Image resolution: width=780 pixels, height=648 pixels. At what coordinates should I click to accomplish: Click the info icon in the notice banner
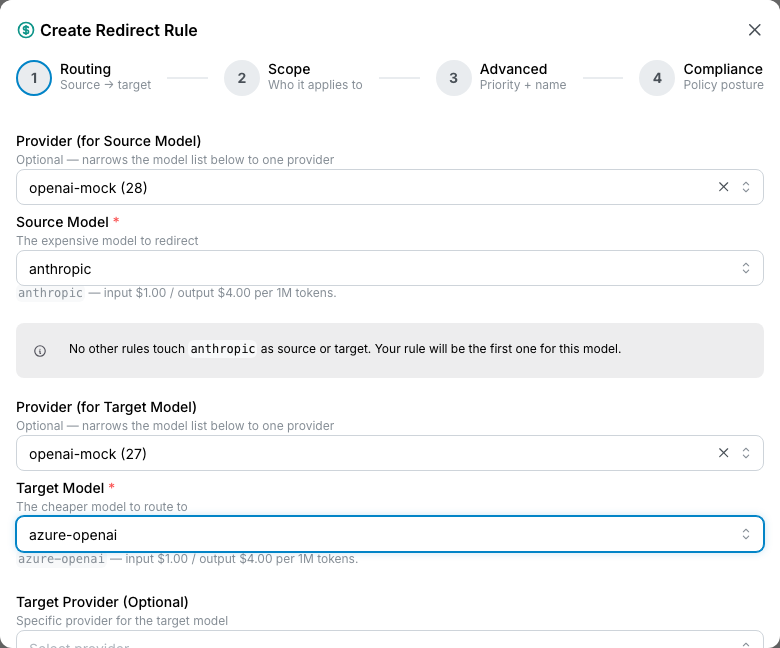[40, 351]
